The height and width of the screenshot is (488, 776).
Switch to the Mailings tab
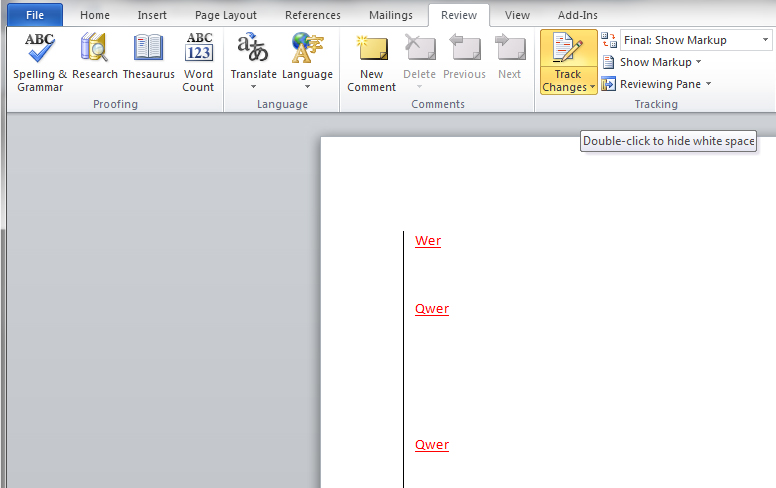(x=390, y=15)
